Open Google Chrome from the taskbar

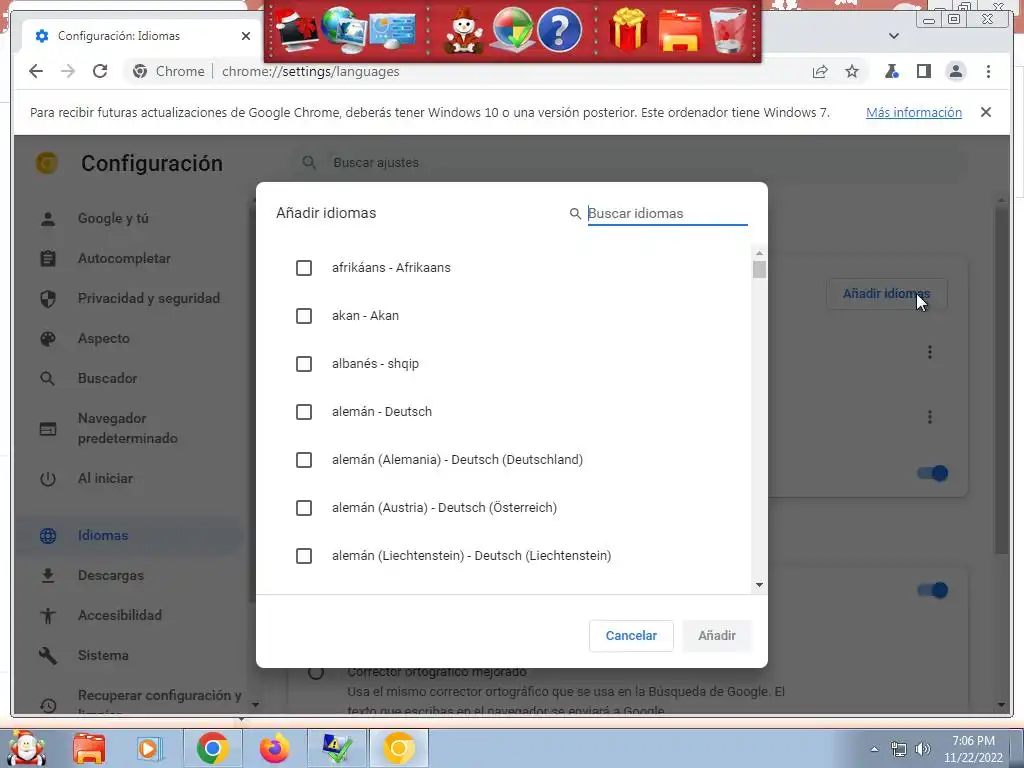[x=212, y=748]
